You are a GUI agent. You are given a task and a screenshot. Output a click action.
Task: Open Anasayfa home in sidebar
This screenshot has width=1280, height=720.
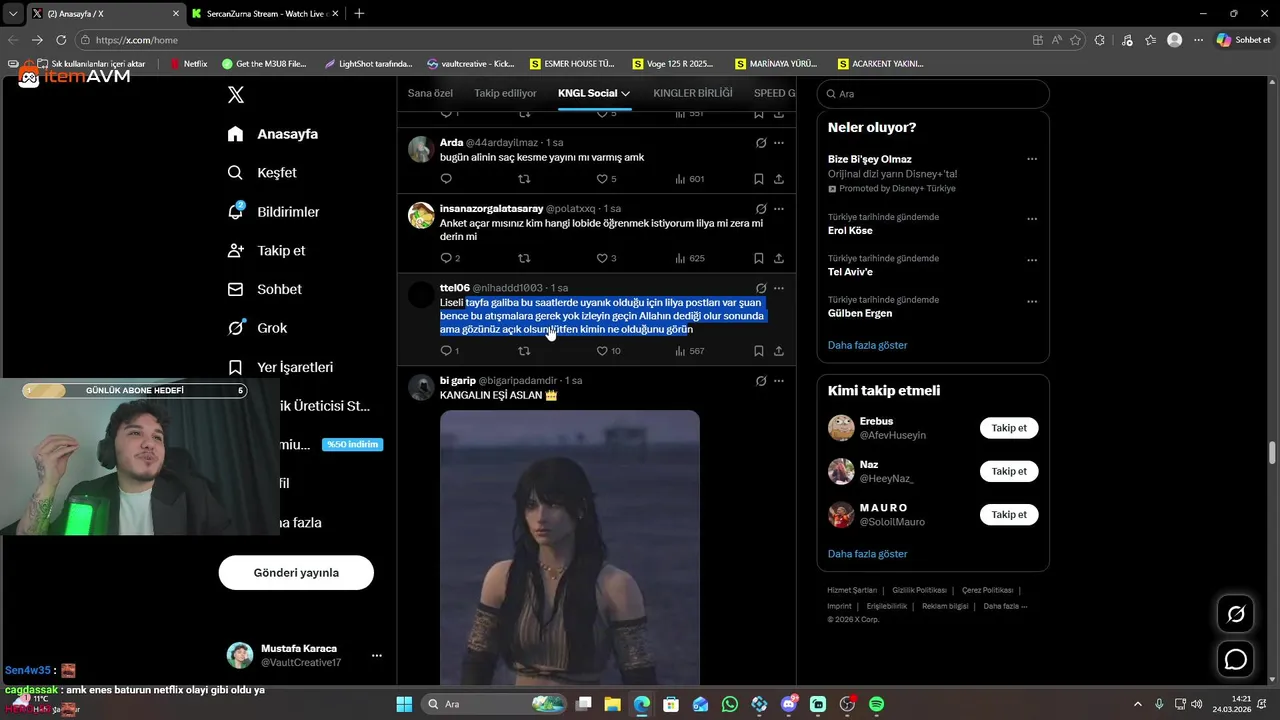[273, 134]
